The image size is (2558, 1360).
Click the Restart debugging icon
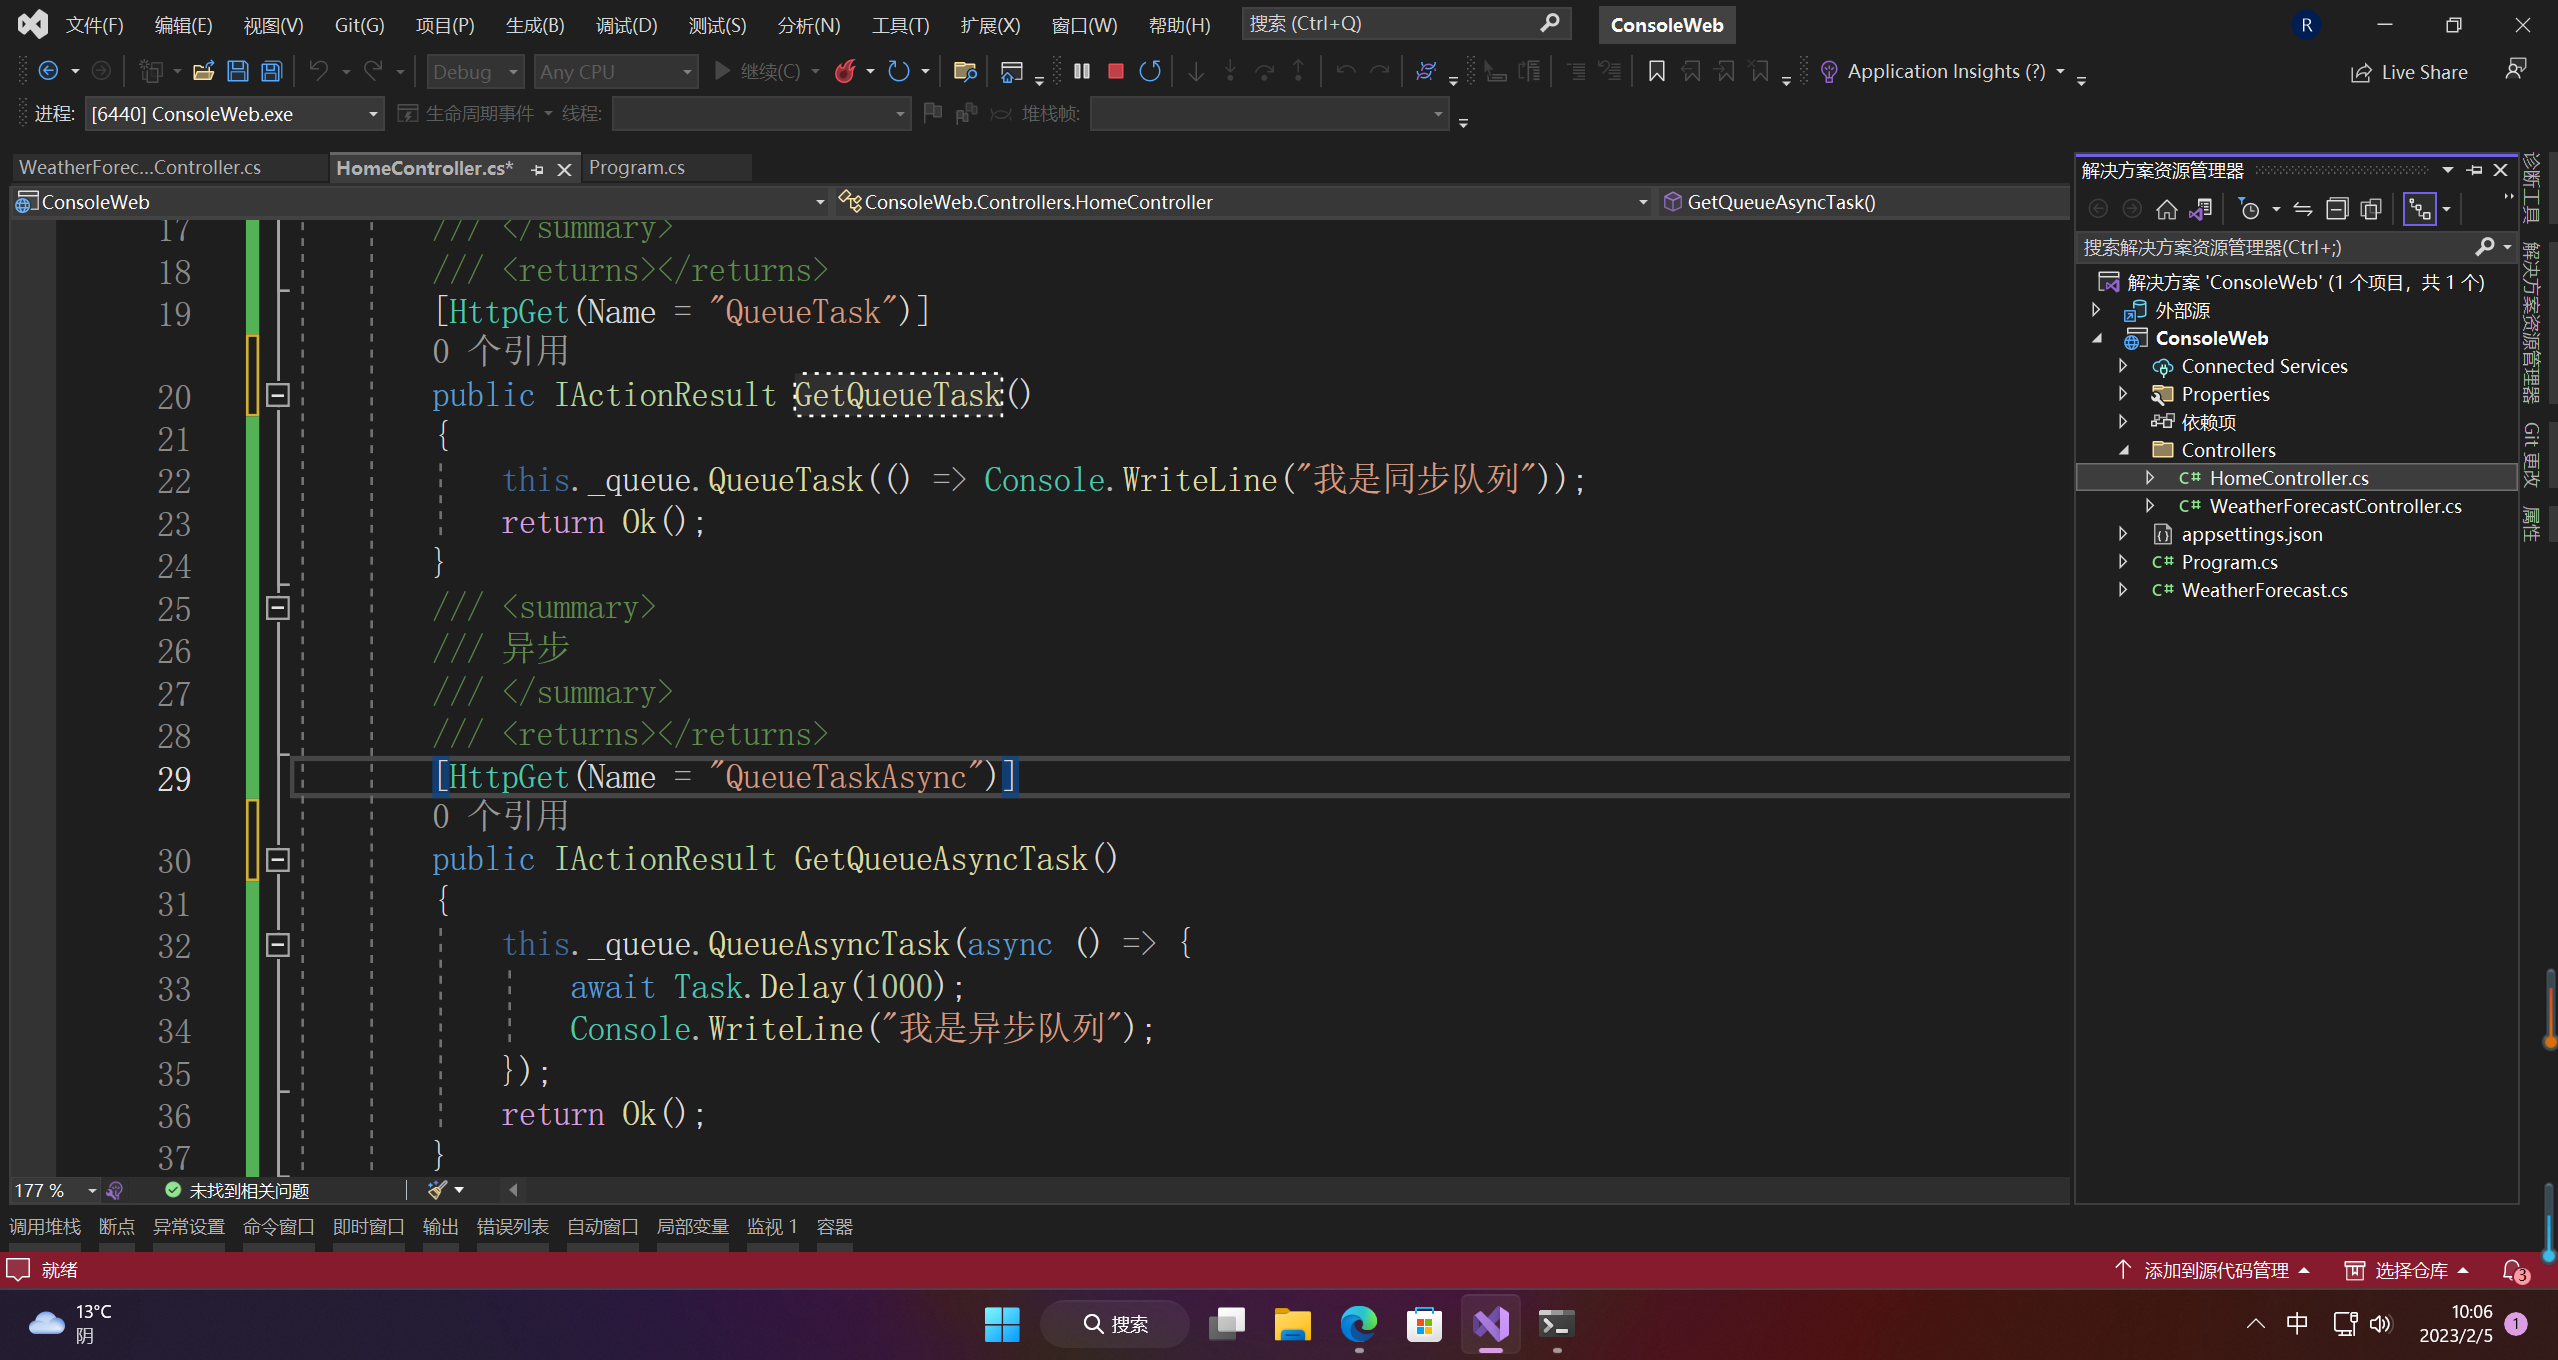pyautogui.click(x=1150, y=71)
